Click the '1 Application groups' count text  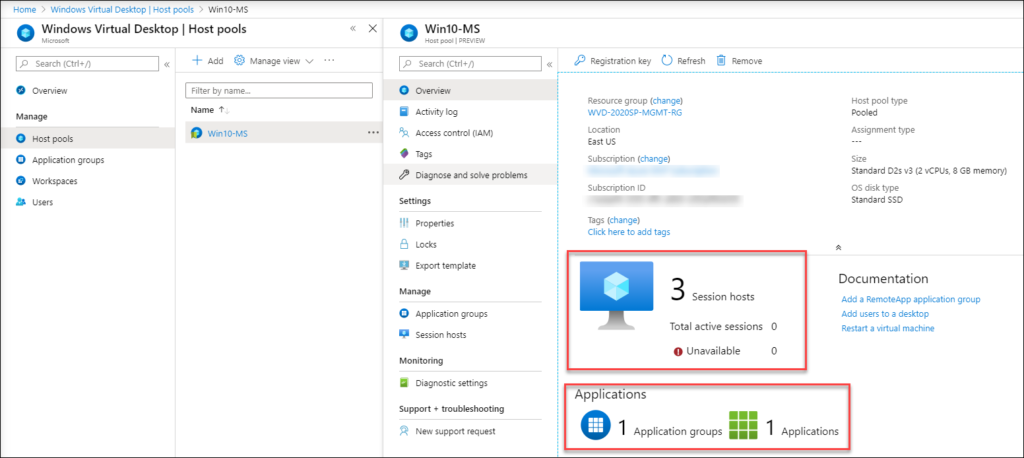pos(669,429)
